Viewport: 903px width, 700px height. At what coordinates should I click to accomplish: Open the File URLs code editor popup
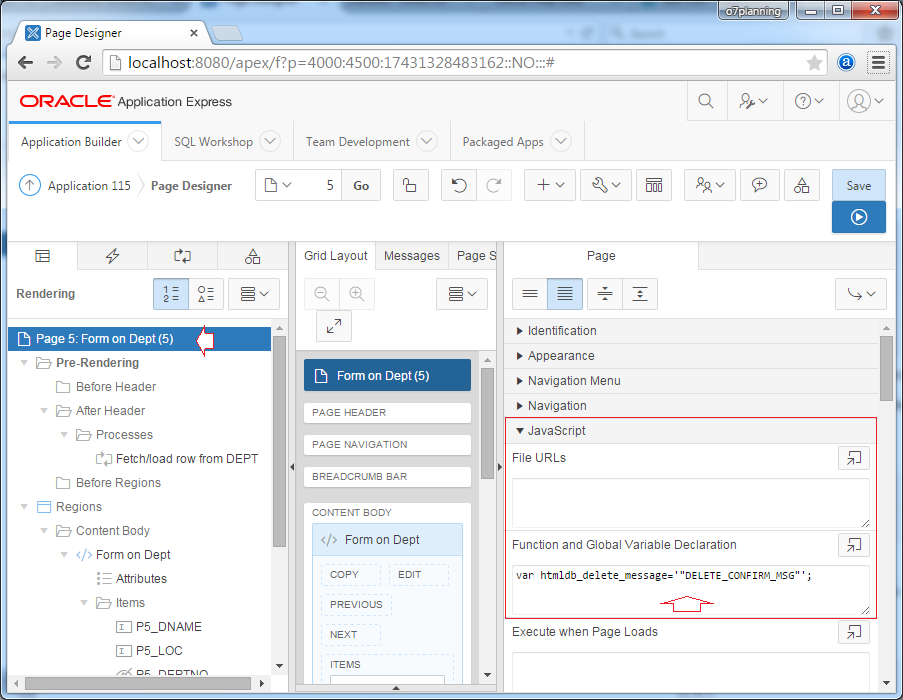[853, 458]
